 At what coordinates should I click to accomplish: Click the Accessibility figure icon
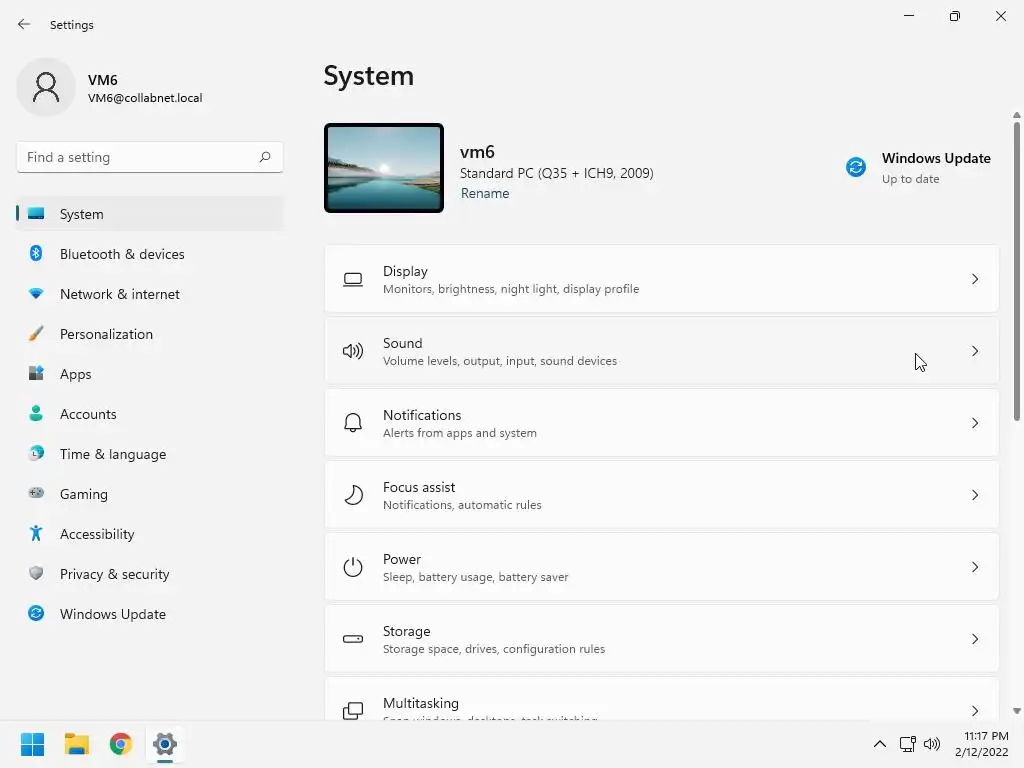point(36,534)
